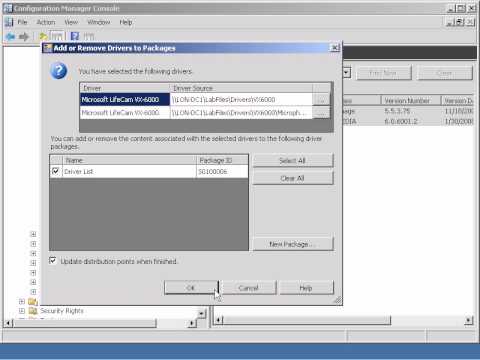Click Find Now button in console window
The width and height of the screenshot is (480, 360).
point(383,73)
